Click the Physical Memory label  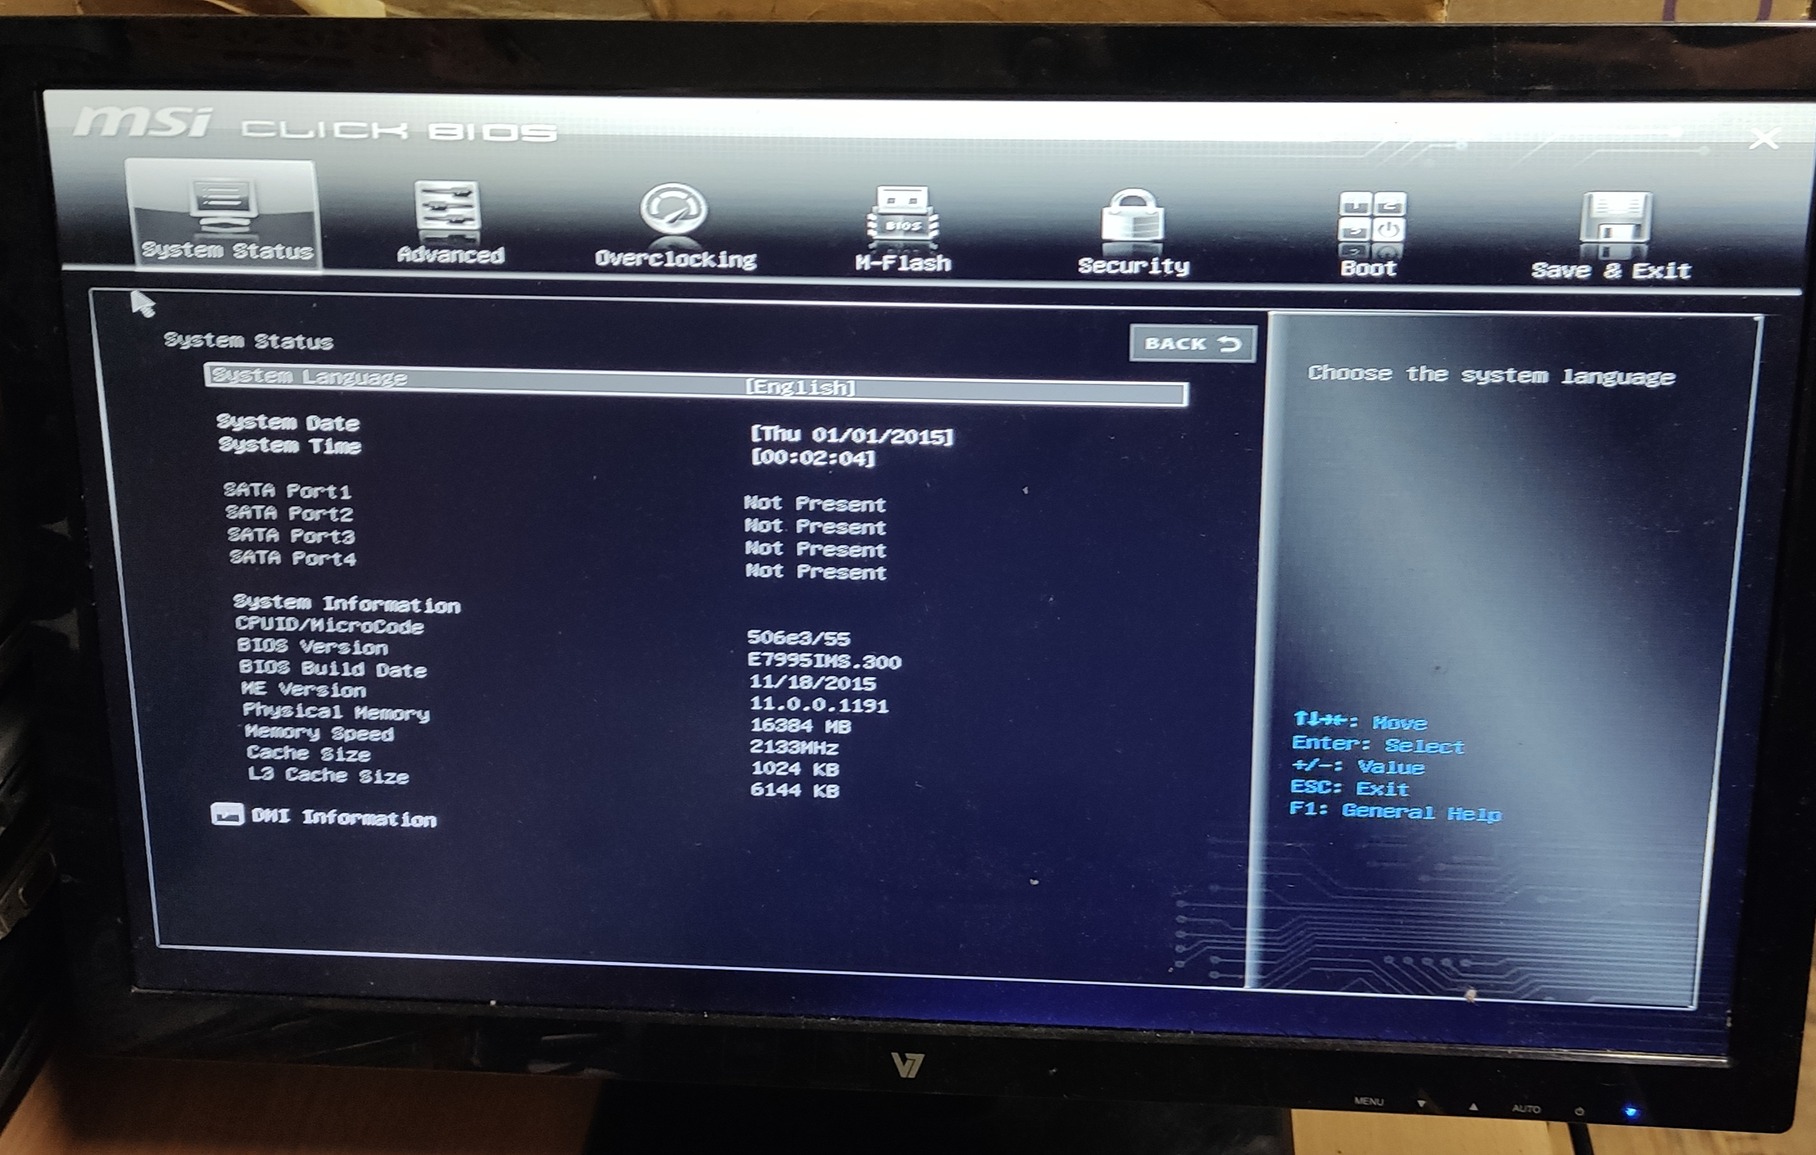click(x=336, y=712)
